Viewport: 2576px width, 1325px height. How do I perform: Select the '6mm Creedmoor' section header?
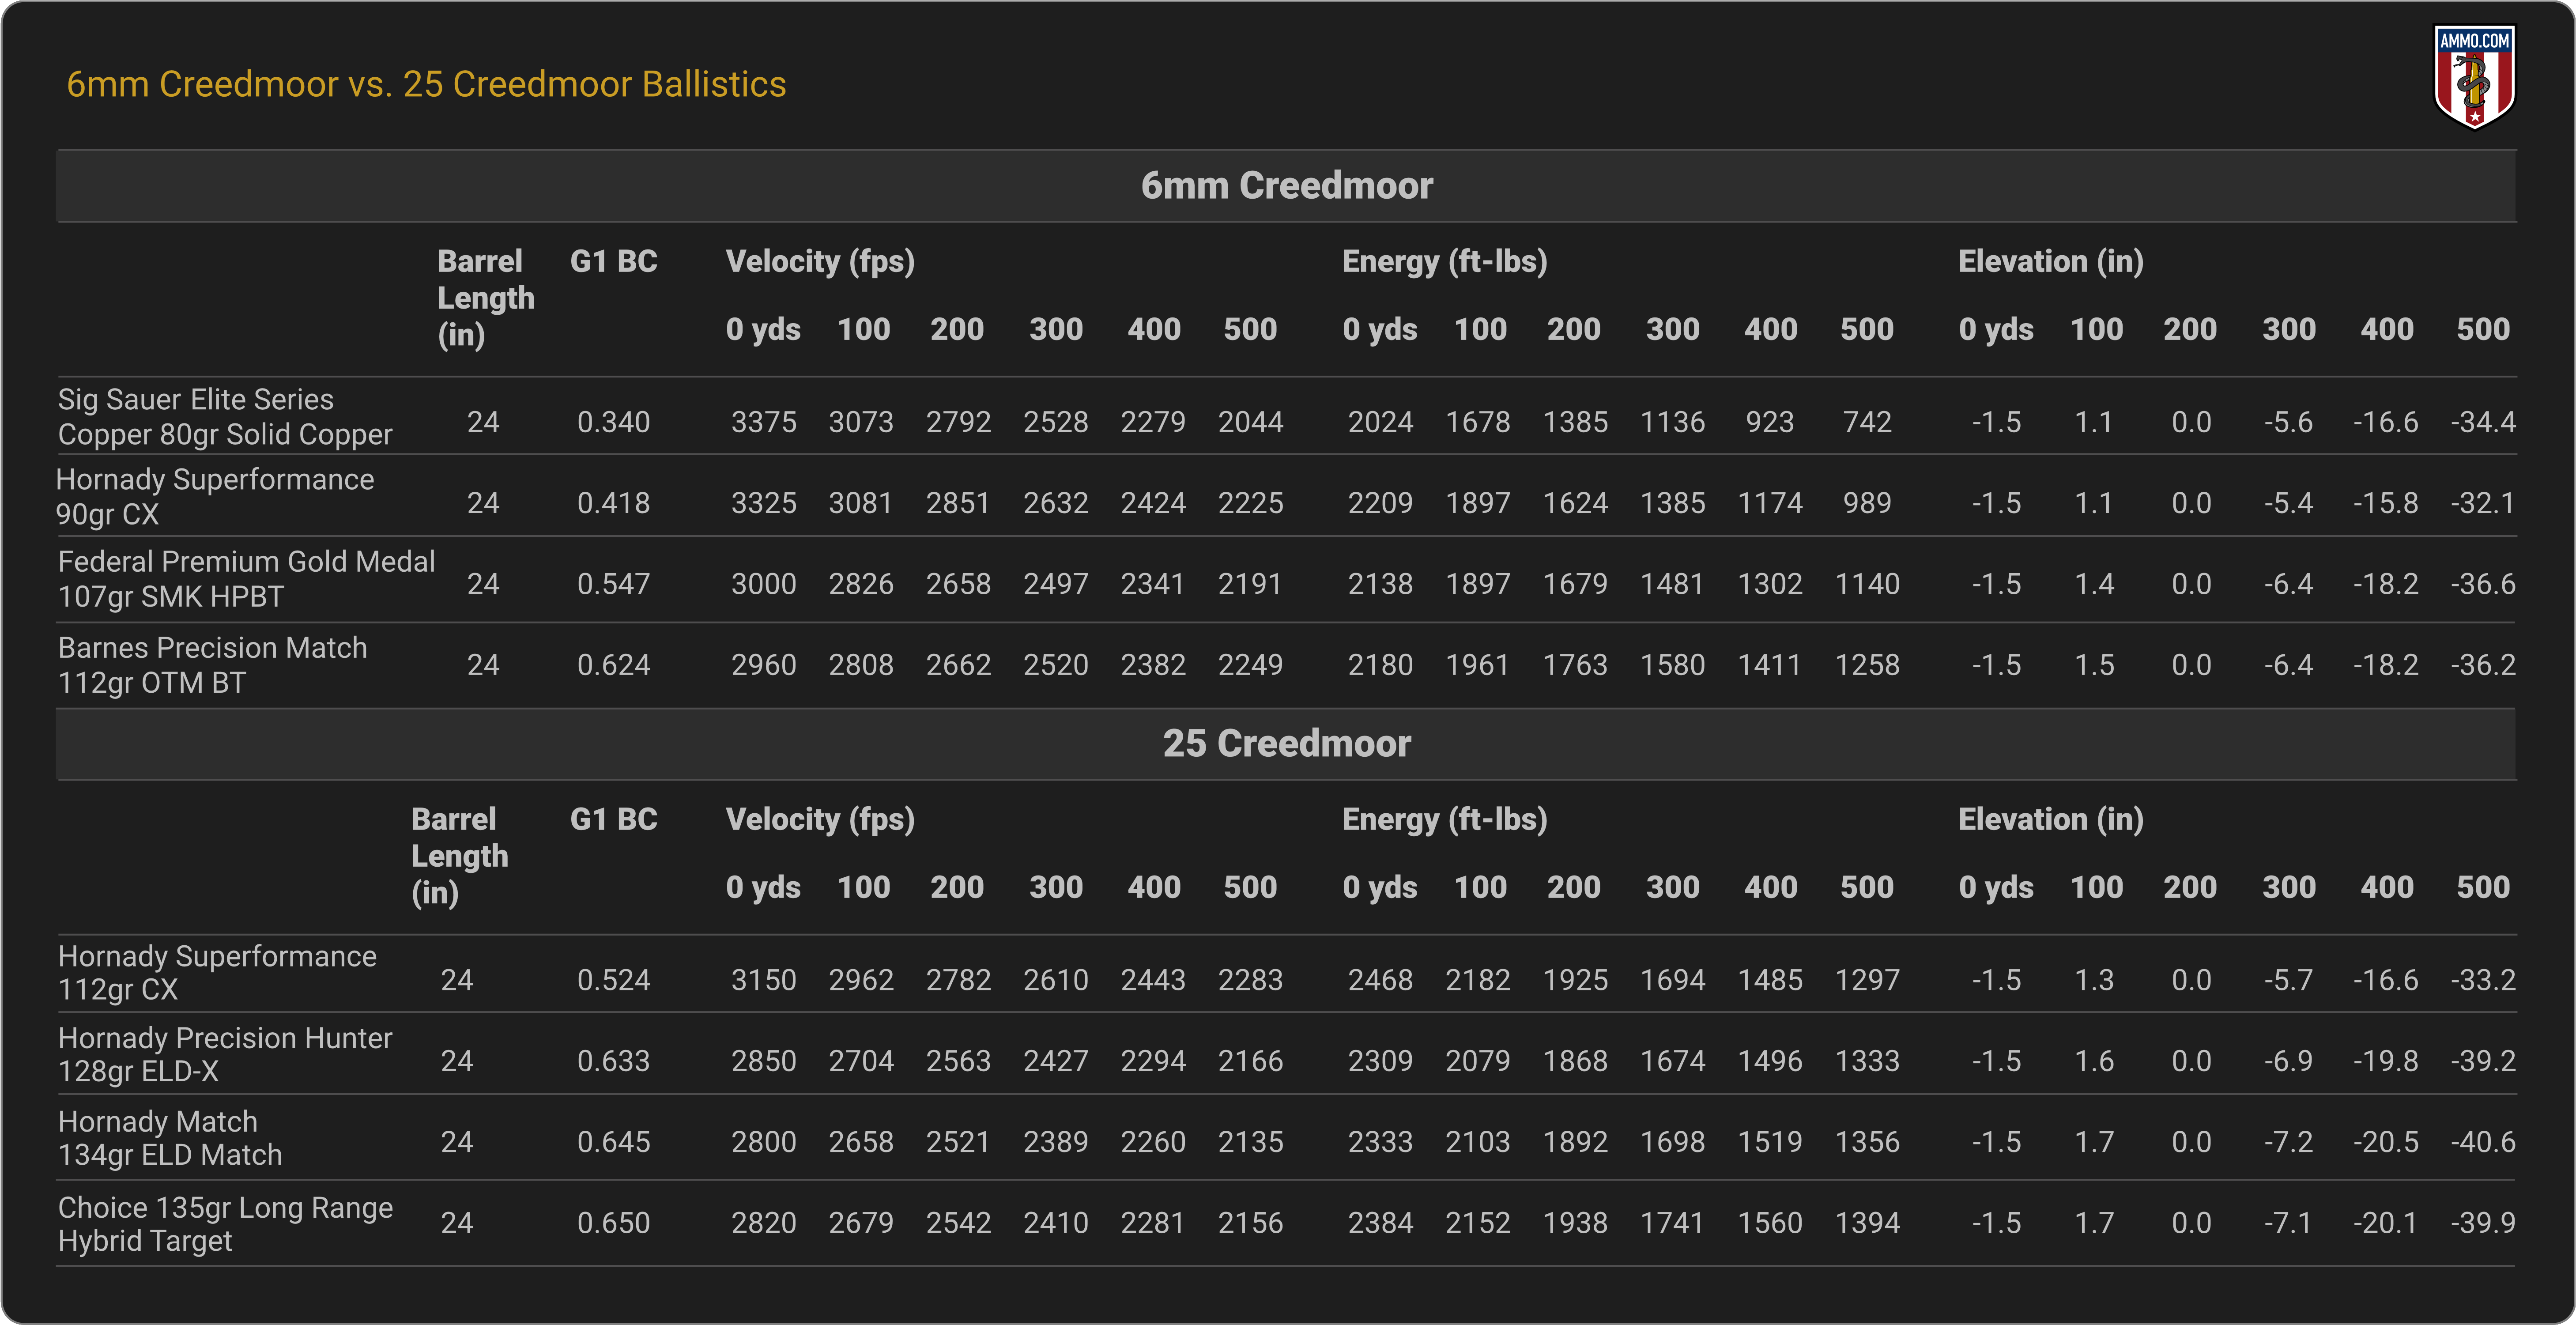(x=1287, y=186)
